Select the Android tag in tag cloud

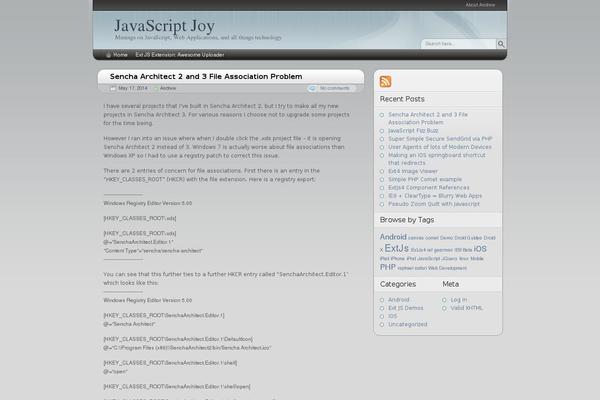pos(393,237)
